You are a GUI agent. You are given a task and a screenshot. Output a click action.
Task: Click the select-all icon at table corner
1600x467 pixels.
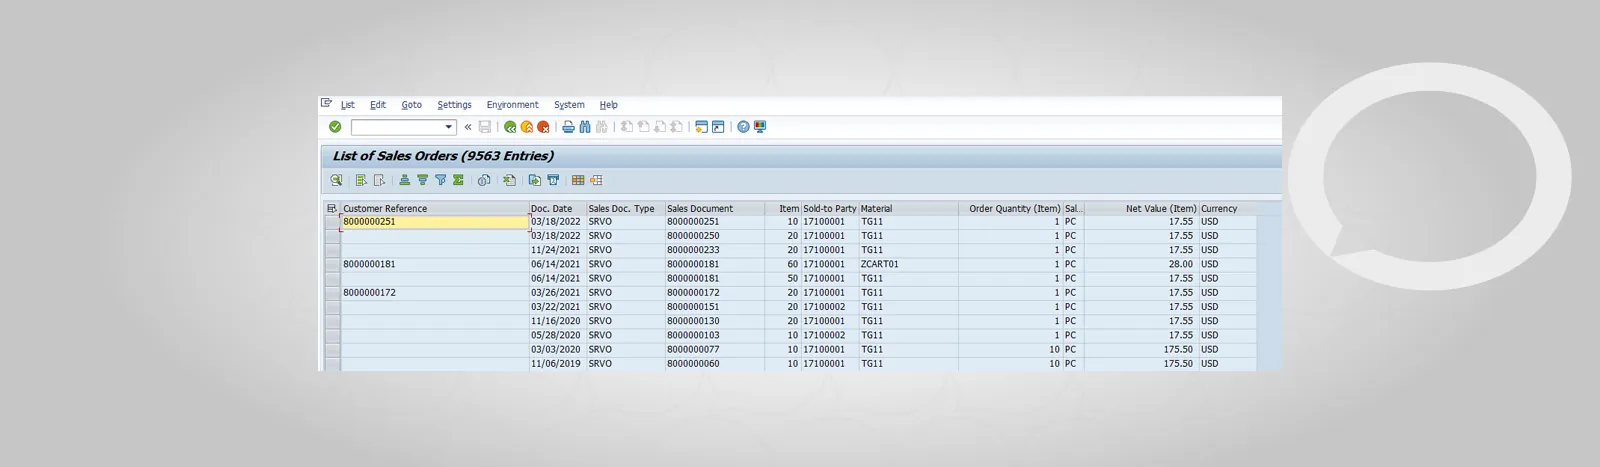pyautogui.click(x=332, y=208)
